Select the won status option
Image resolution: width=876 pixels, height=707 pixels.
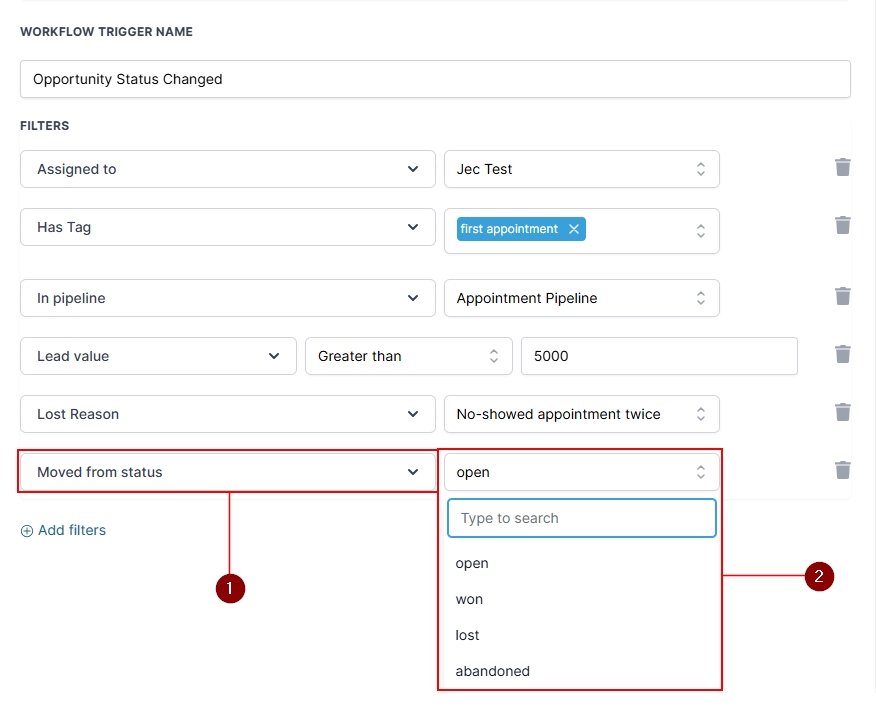(x=469, y=599)
